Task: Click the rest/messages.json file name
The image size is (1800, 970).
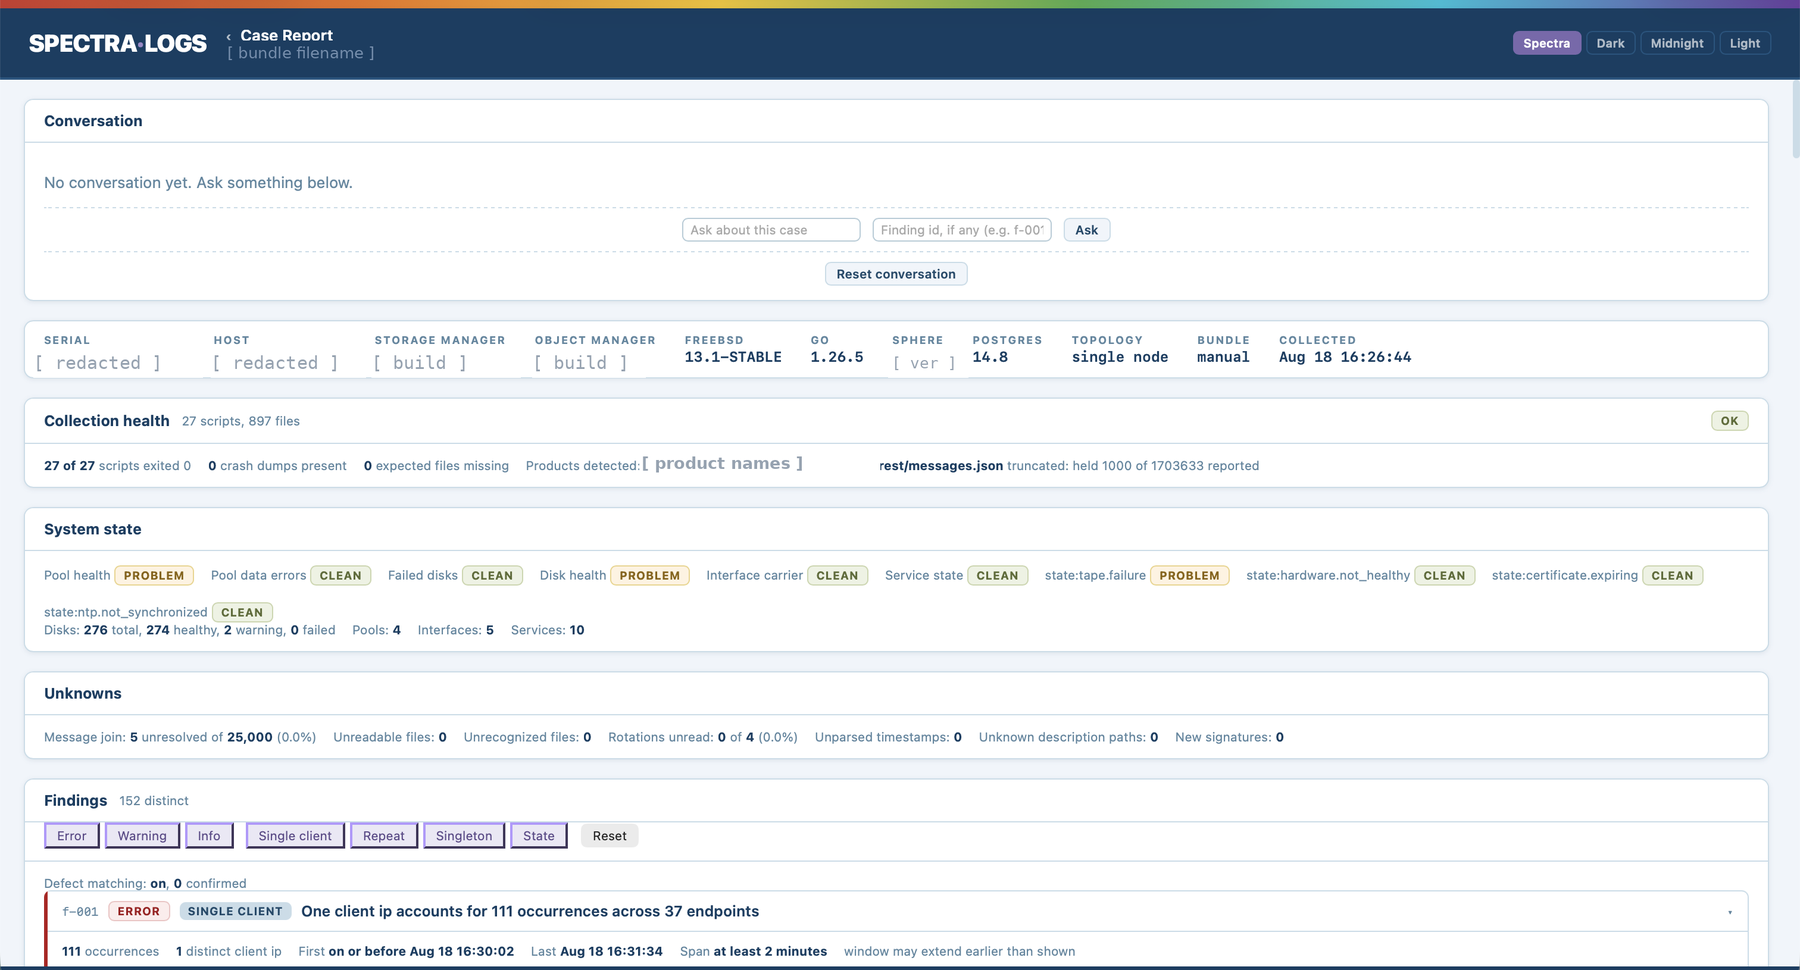Action: click(941, 466)
